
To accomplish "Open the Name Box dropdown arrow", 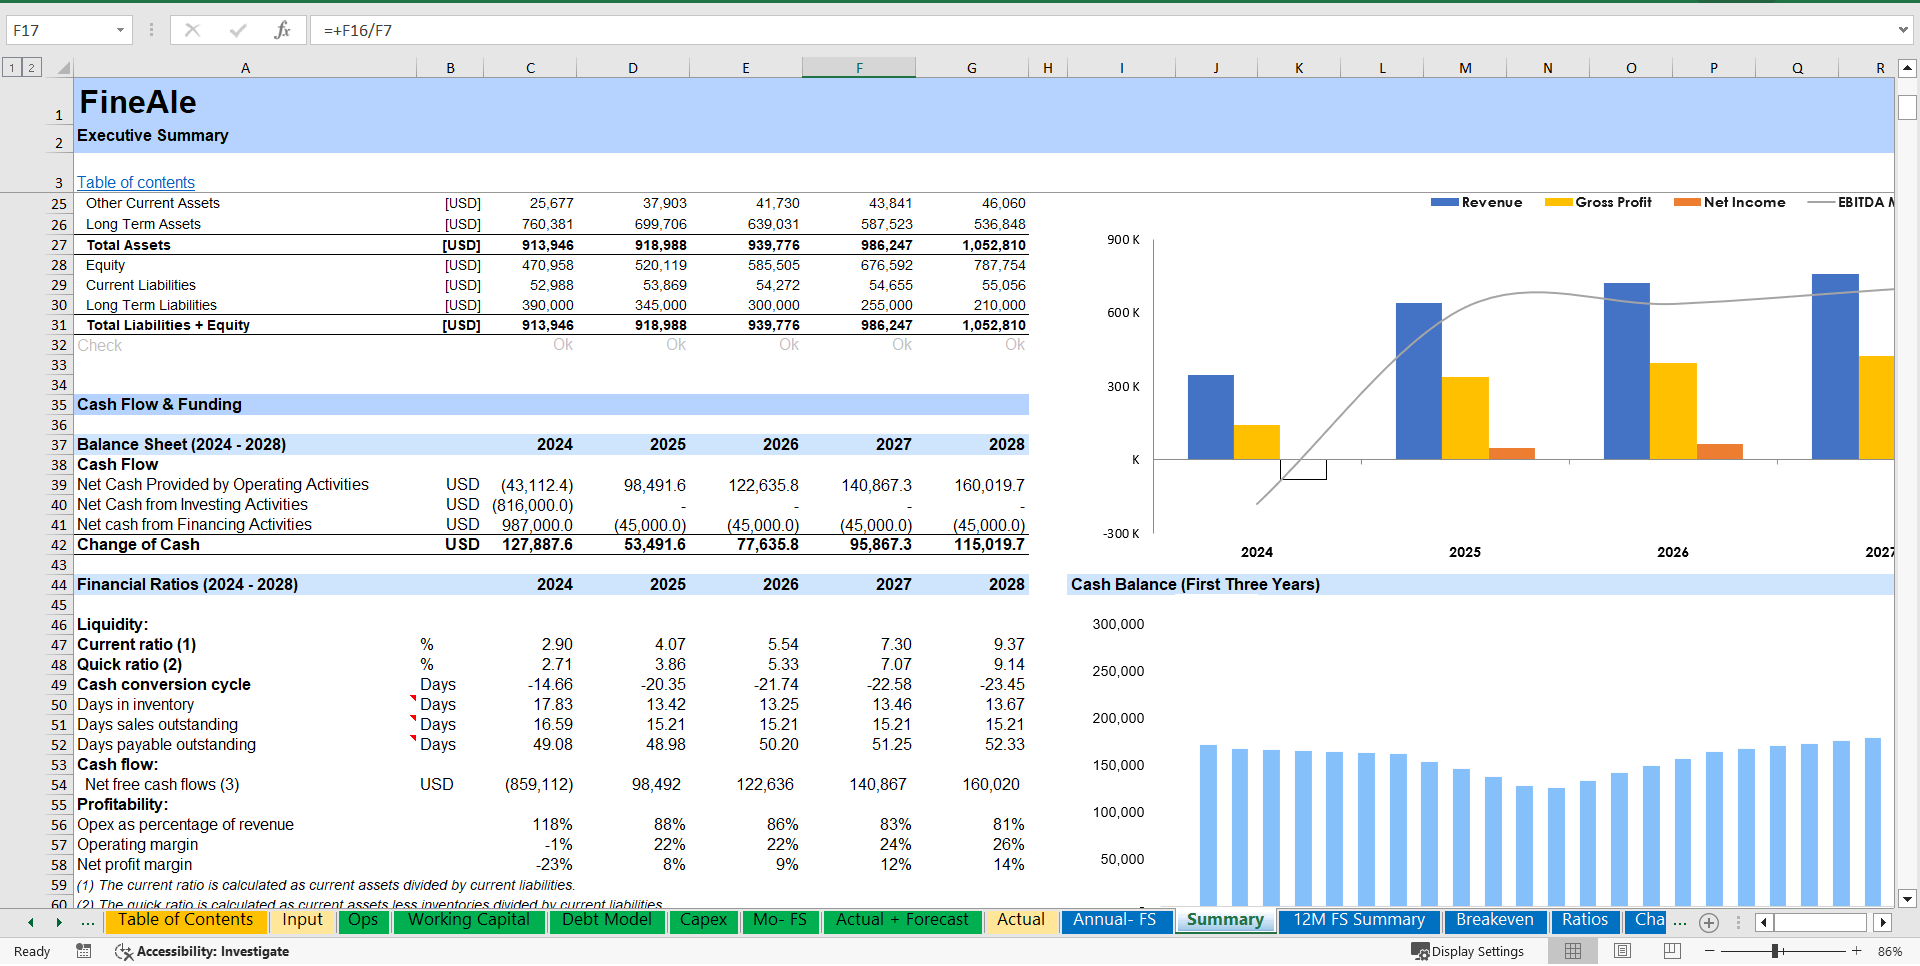I will [x=120, y=30].
